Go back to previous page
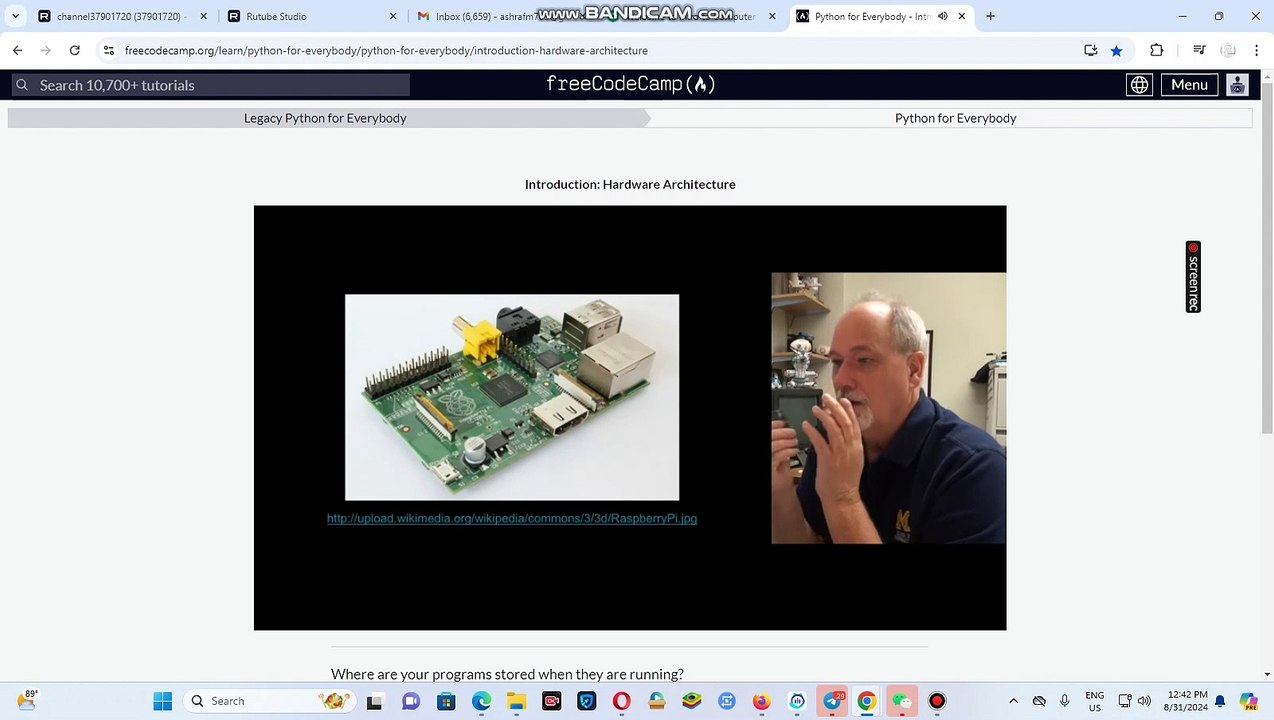The image size is (1274, 720). pyautogui.click(x=17, y=50)
